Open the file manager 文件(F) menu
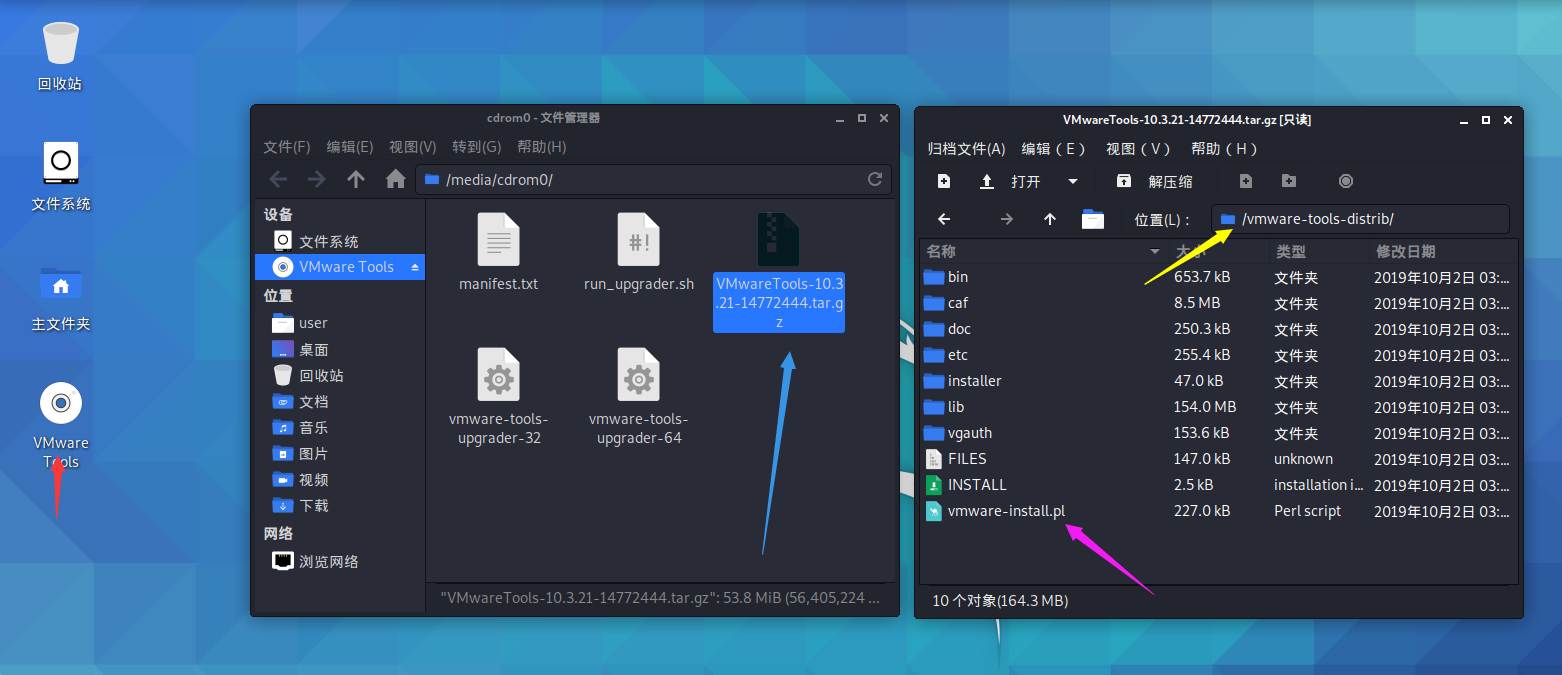Image resolution: width=1562 pixels, height=675 pixels. [x=287, y=147]
